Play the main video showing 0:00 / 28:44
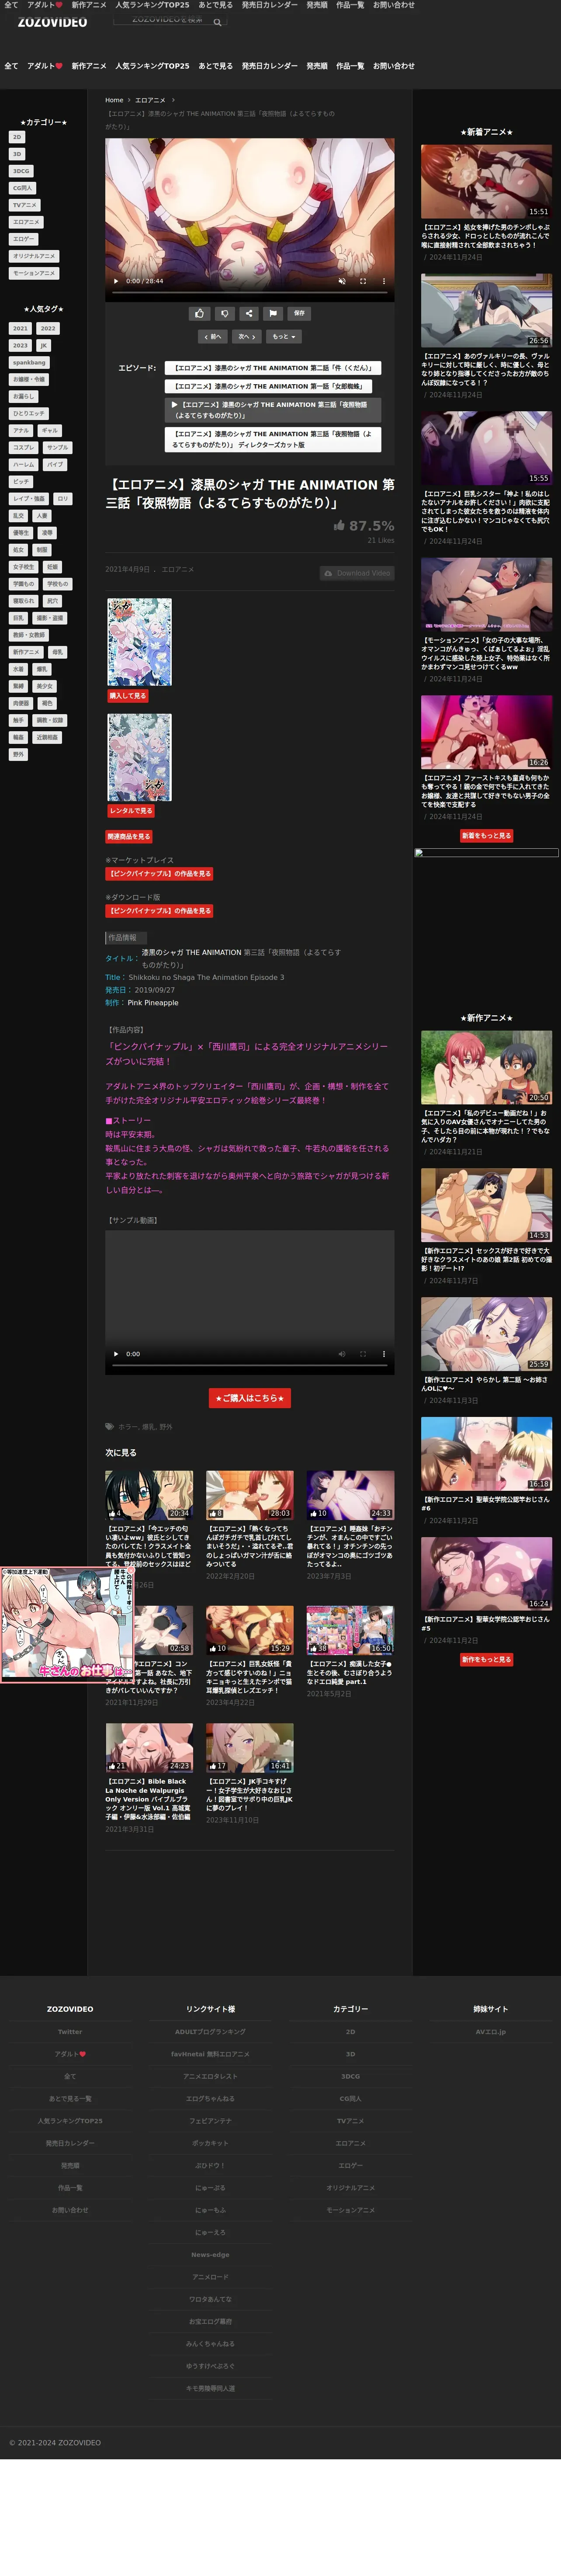 tap(116, 281)
